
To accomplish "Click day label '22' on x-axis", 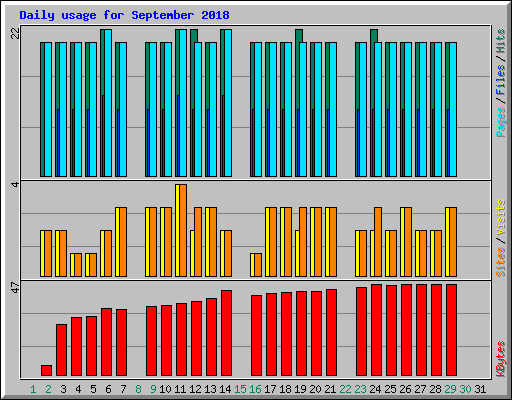I will pyautogui.click(x=345, y=389).
